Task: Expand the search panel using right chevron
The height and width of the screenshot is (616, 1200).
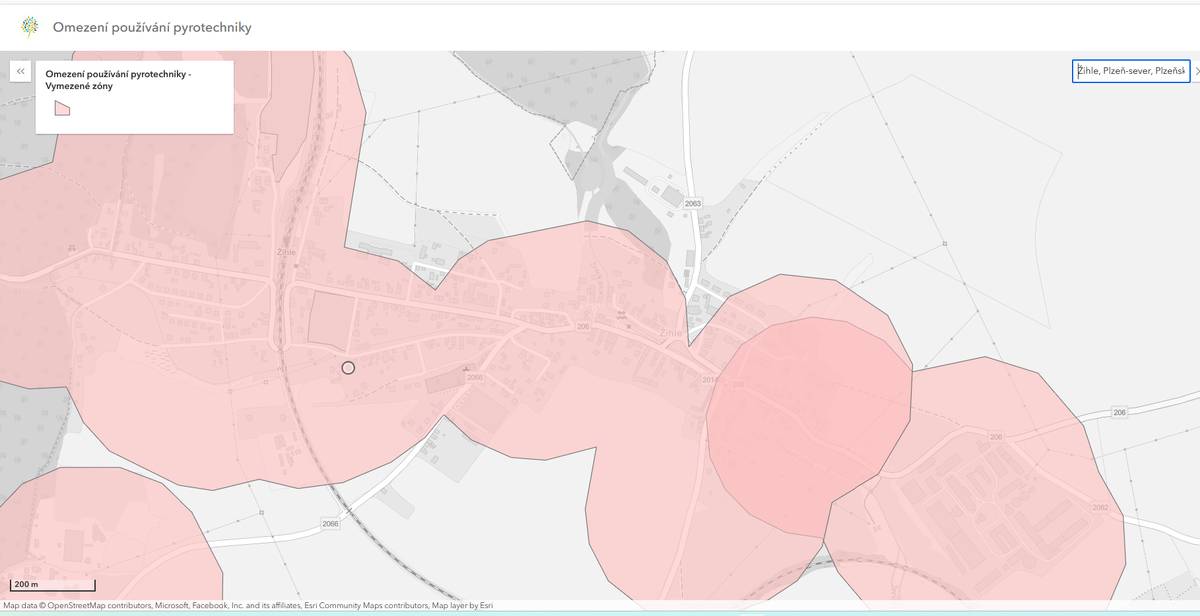Action: click(1197, 71)
